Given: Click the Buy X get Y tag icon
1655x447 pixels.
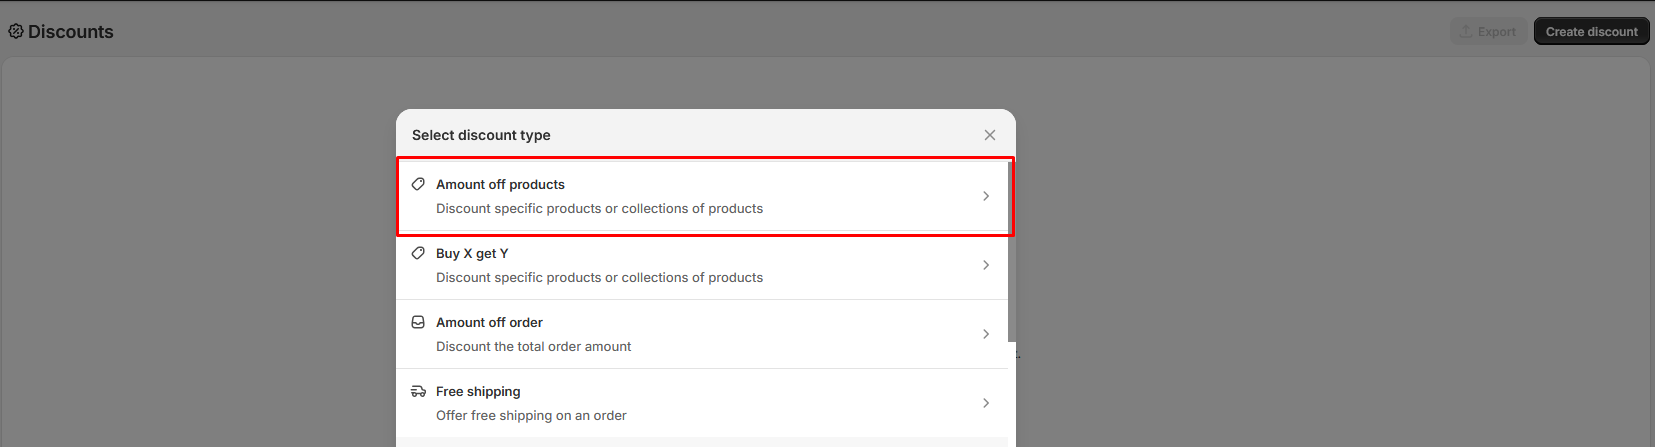Looking at the screenshot, I should 418,253.
